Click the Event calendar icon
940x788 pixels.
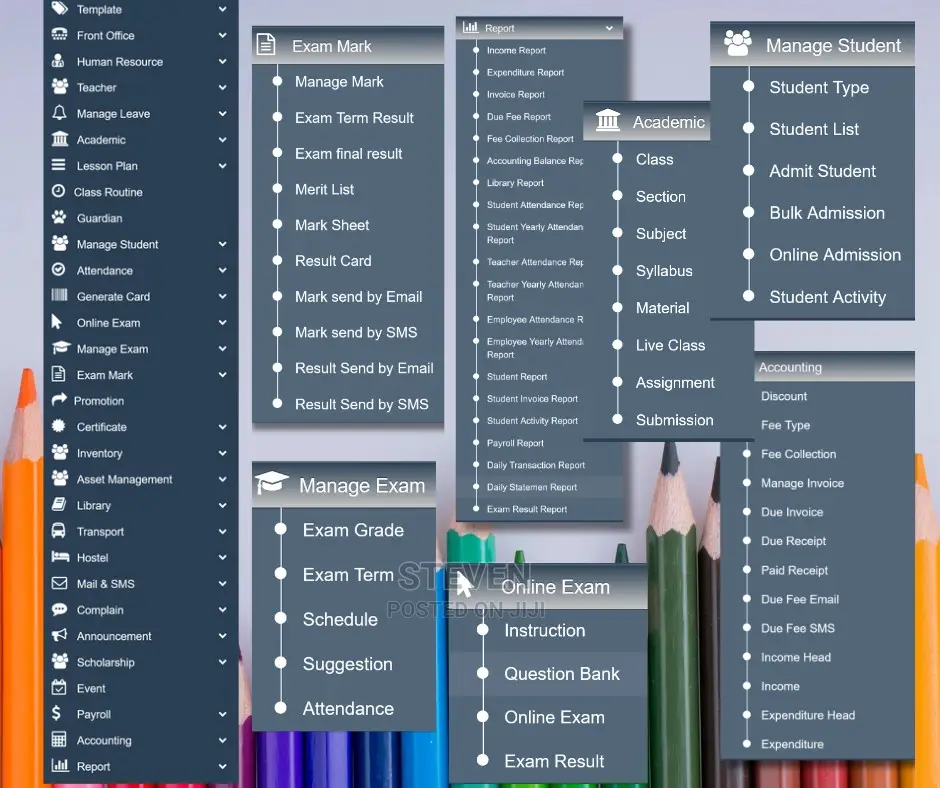pyautogui.click(x=59, y=687)
